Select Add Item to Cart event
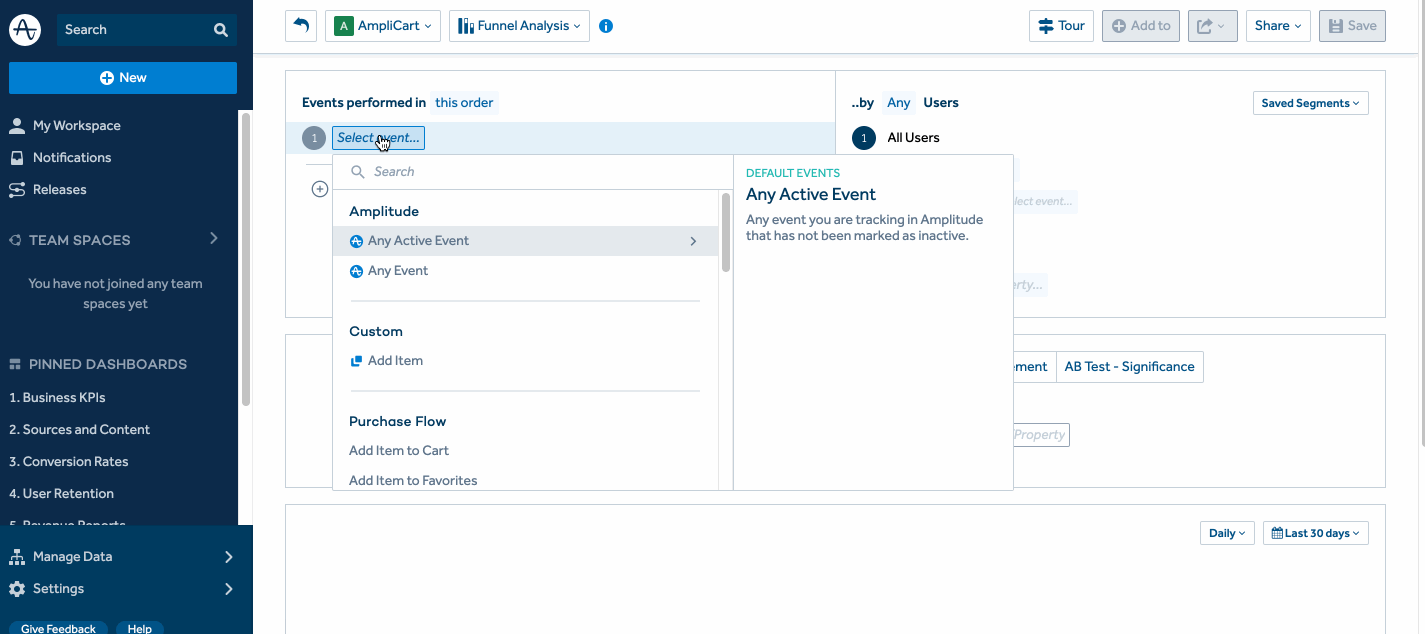Image resolution: width=1425 pixels, height=634 pixels. (x=525, y=451)
